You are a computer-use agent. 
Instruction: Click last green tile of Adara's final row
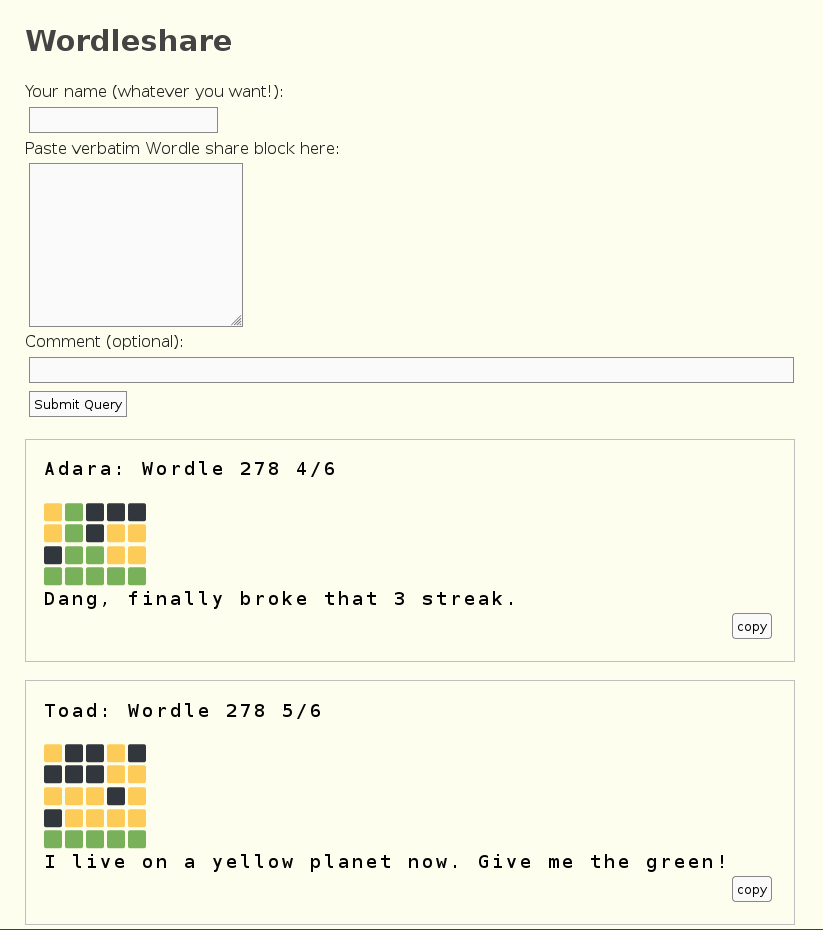(137, 576)
